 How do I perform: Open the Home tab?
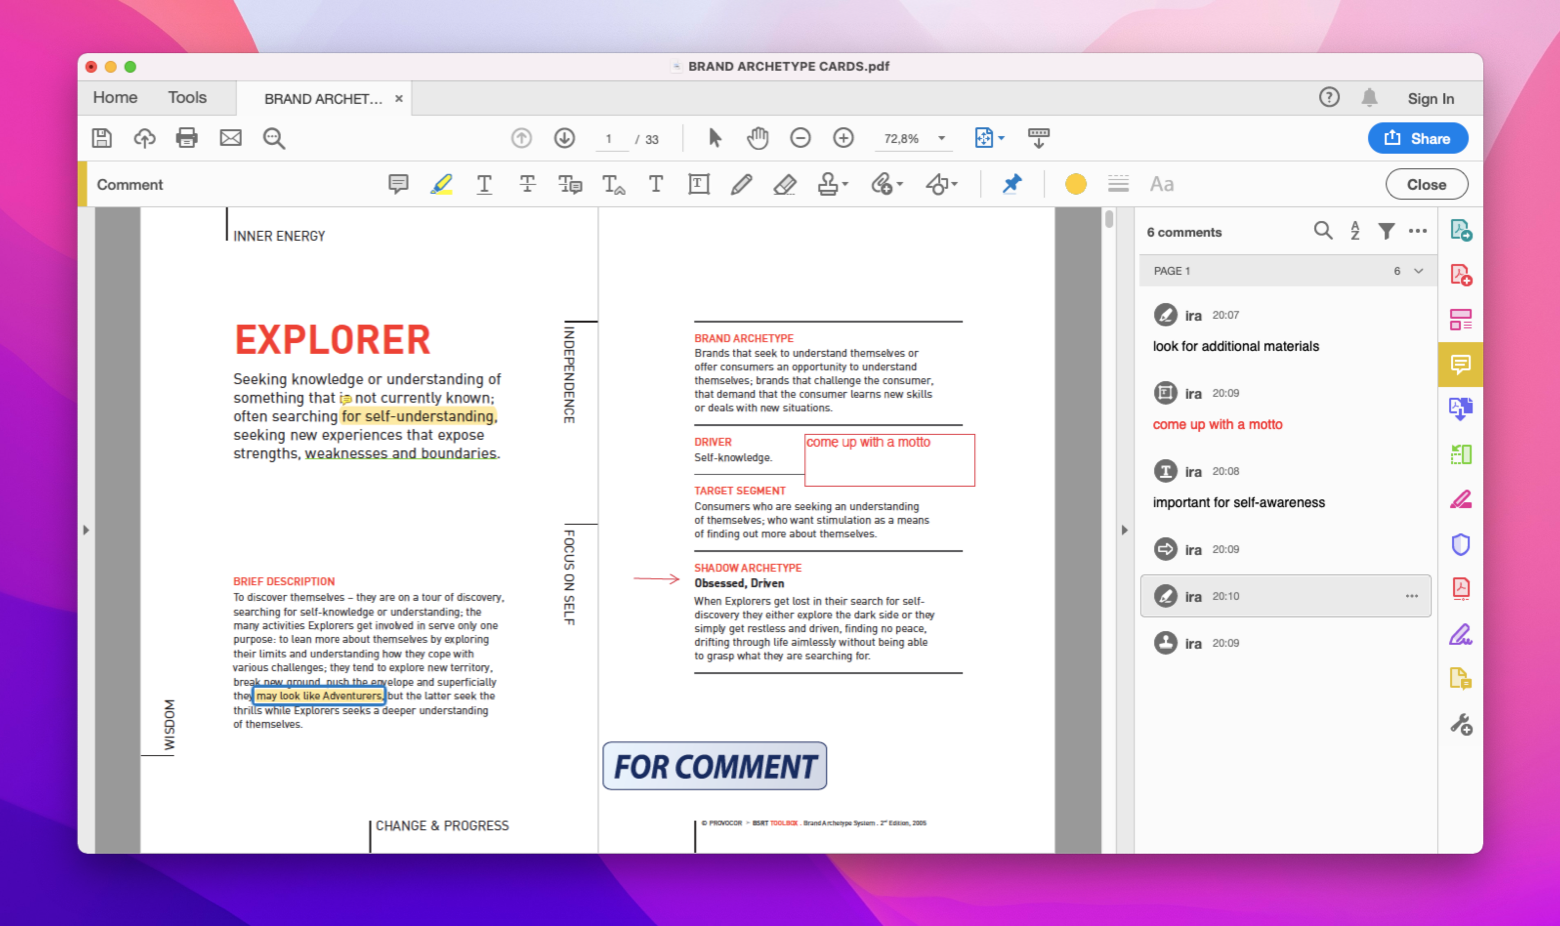(114, 97)
